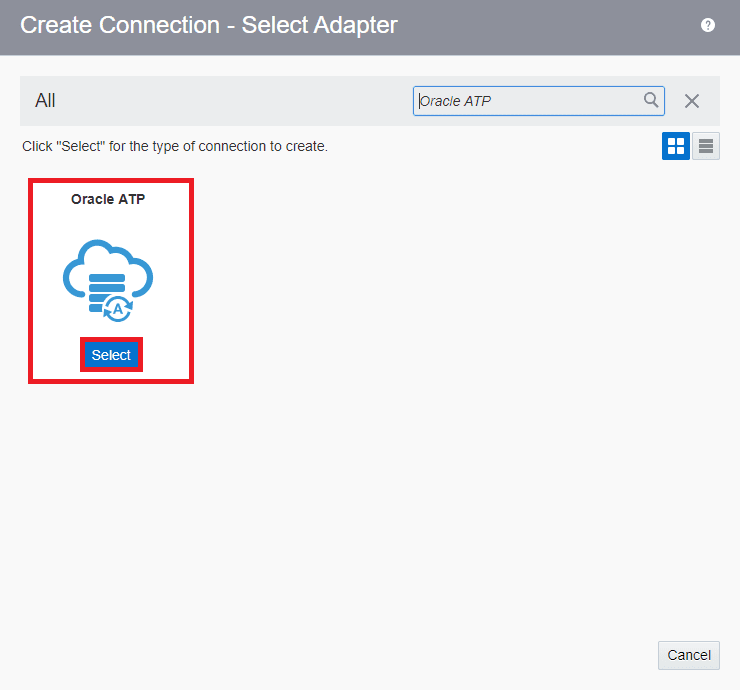Screen dimensions: 740x690
Task: Click the magnifier search icon
Action: tap(651, 100)
